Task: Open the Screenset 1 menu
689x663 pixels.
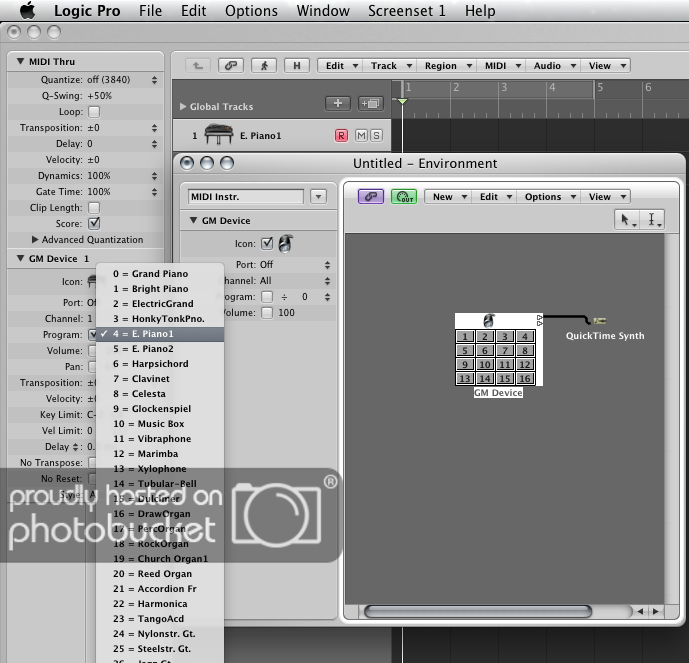Action: coord(406,11)
